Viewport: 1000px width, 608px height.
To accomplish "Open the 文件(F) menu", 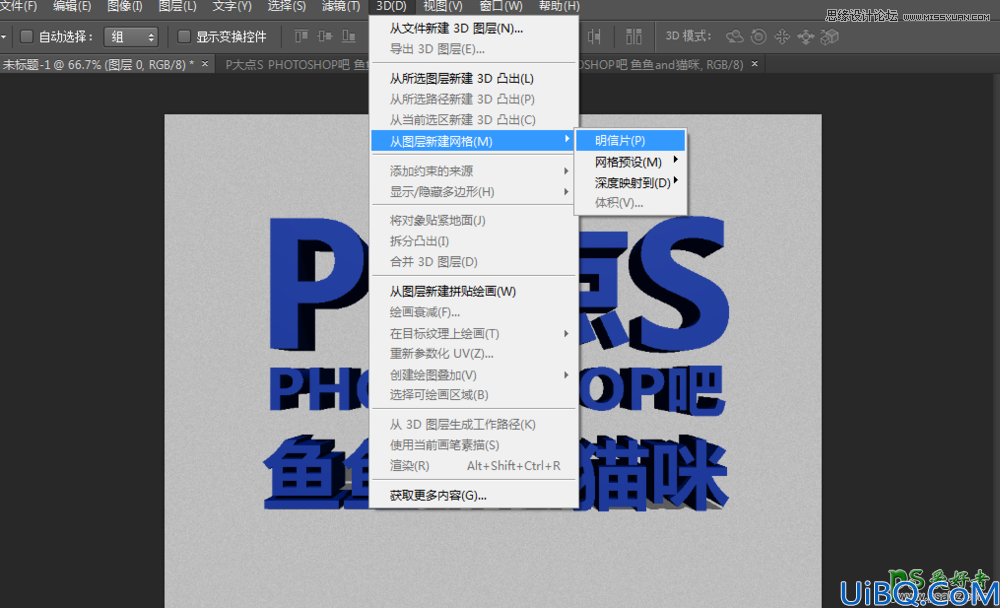I will pos(18,6).
